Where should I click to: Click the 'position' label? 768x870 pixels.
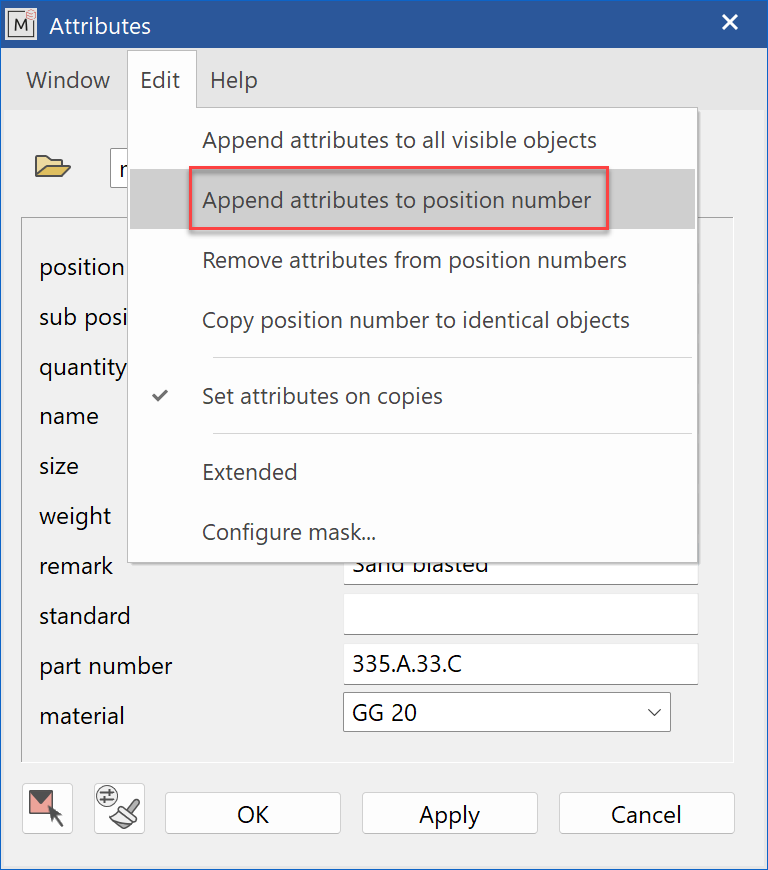(82, 267)
